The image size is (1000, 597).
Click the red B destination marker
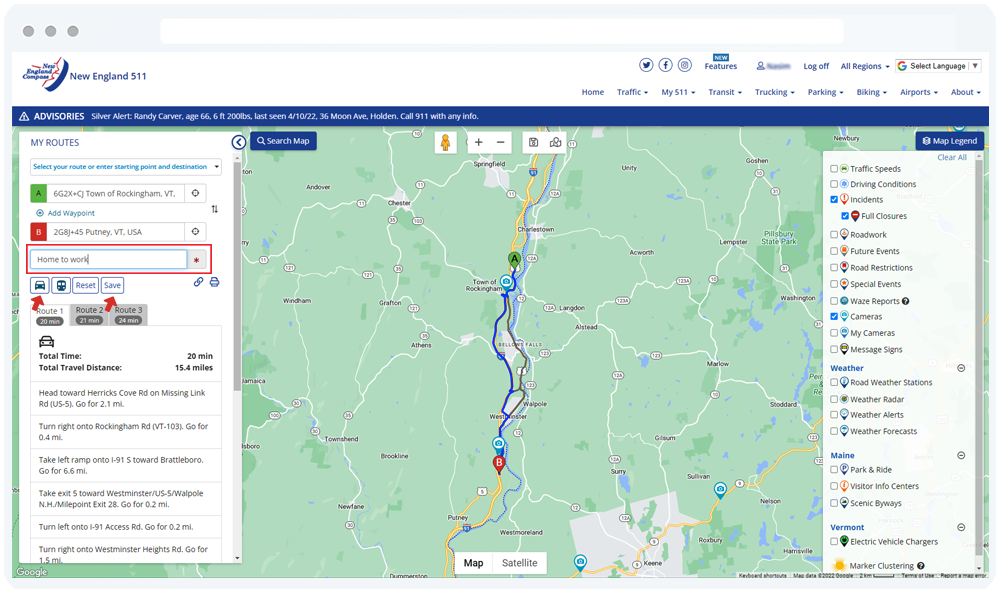(499, 464)
